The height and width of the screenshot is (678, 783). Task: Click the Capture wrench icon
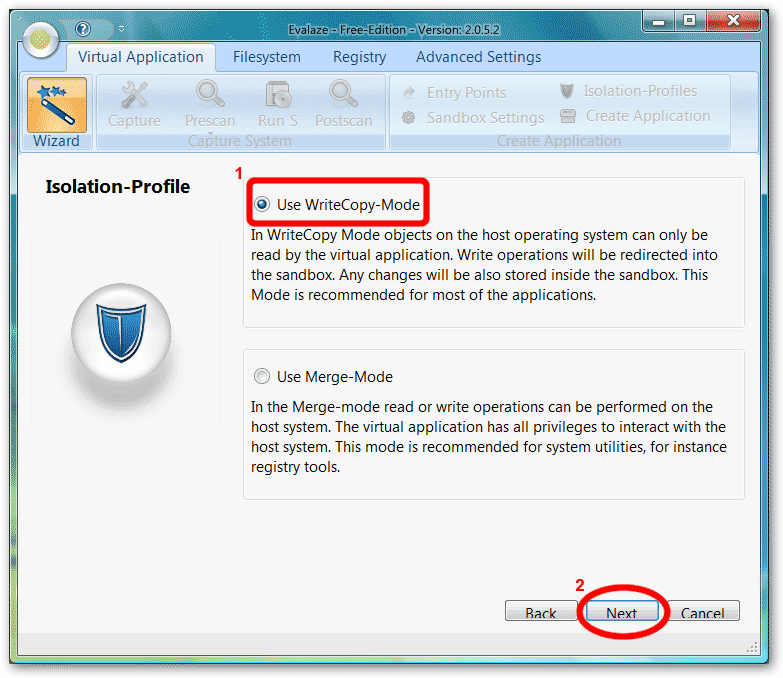(134, 94)
